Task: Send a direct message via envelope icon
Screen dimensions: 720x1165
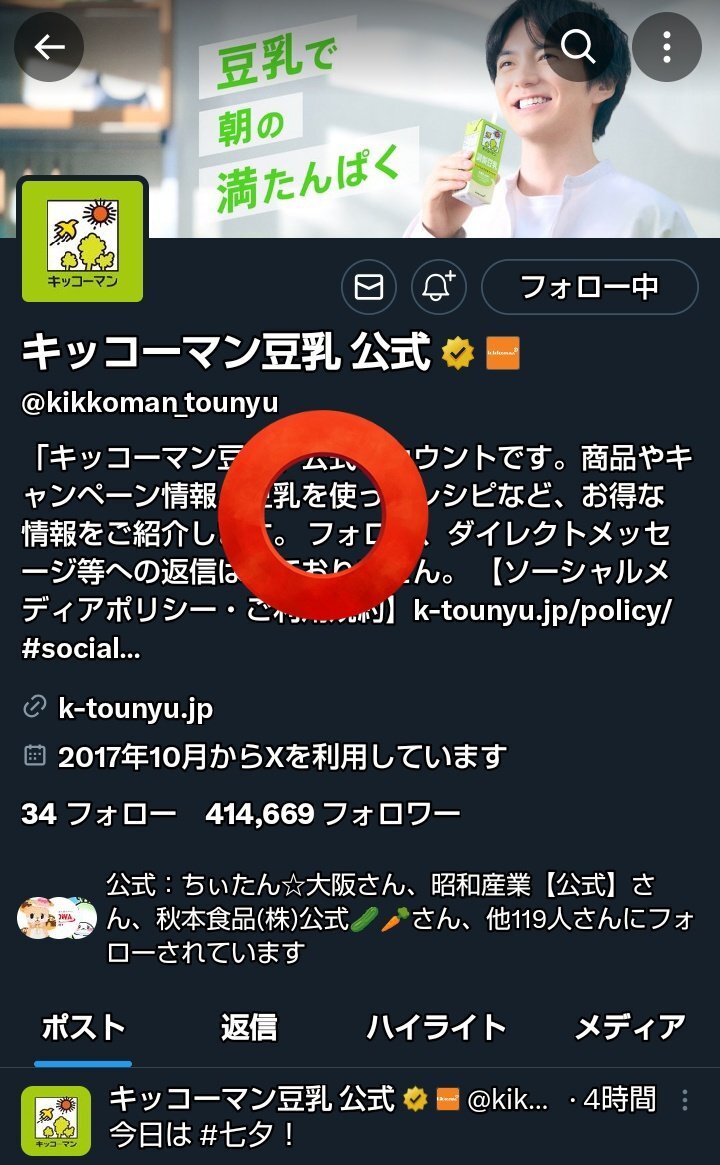Action: (369, 287)
